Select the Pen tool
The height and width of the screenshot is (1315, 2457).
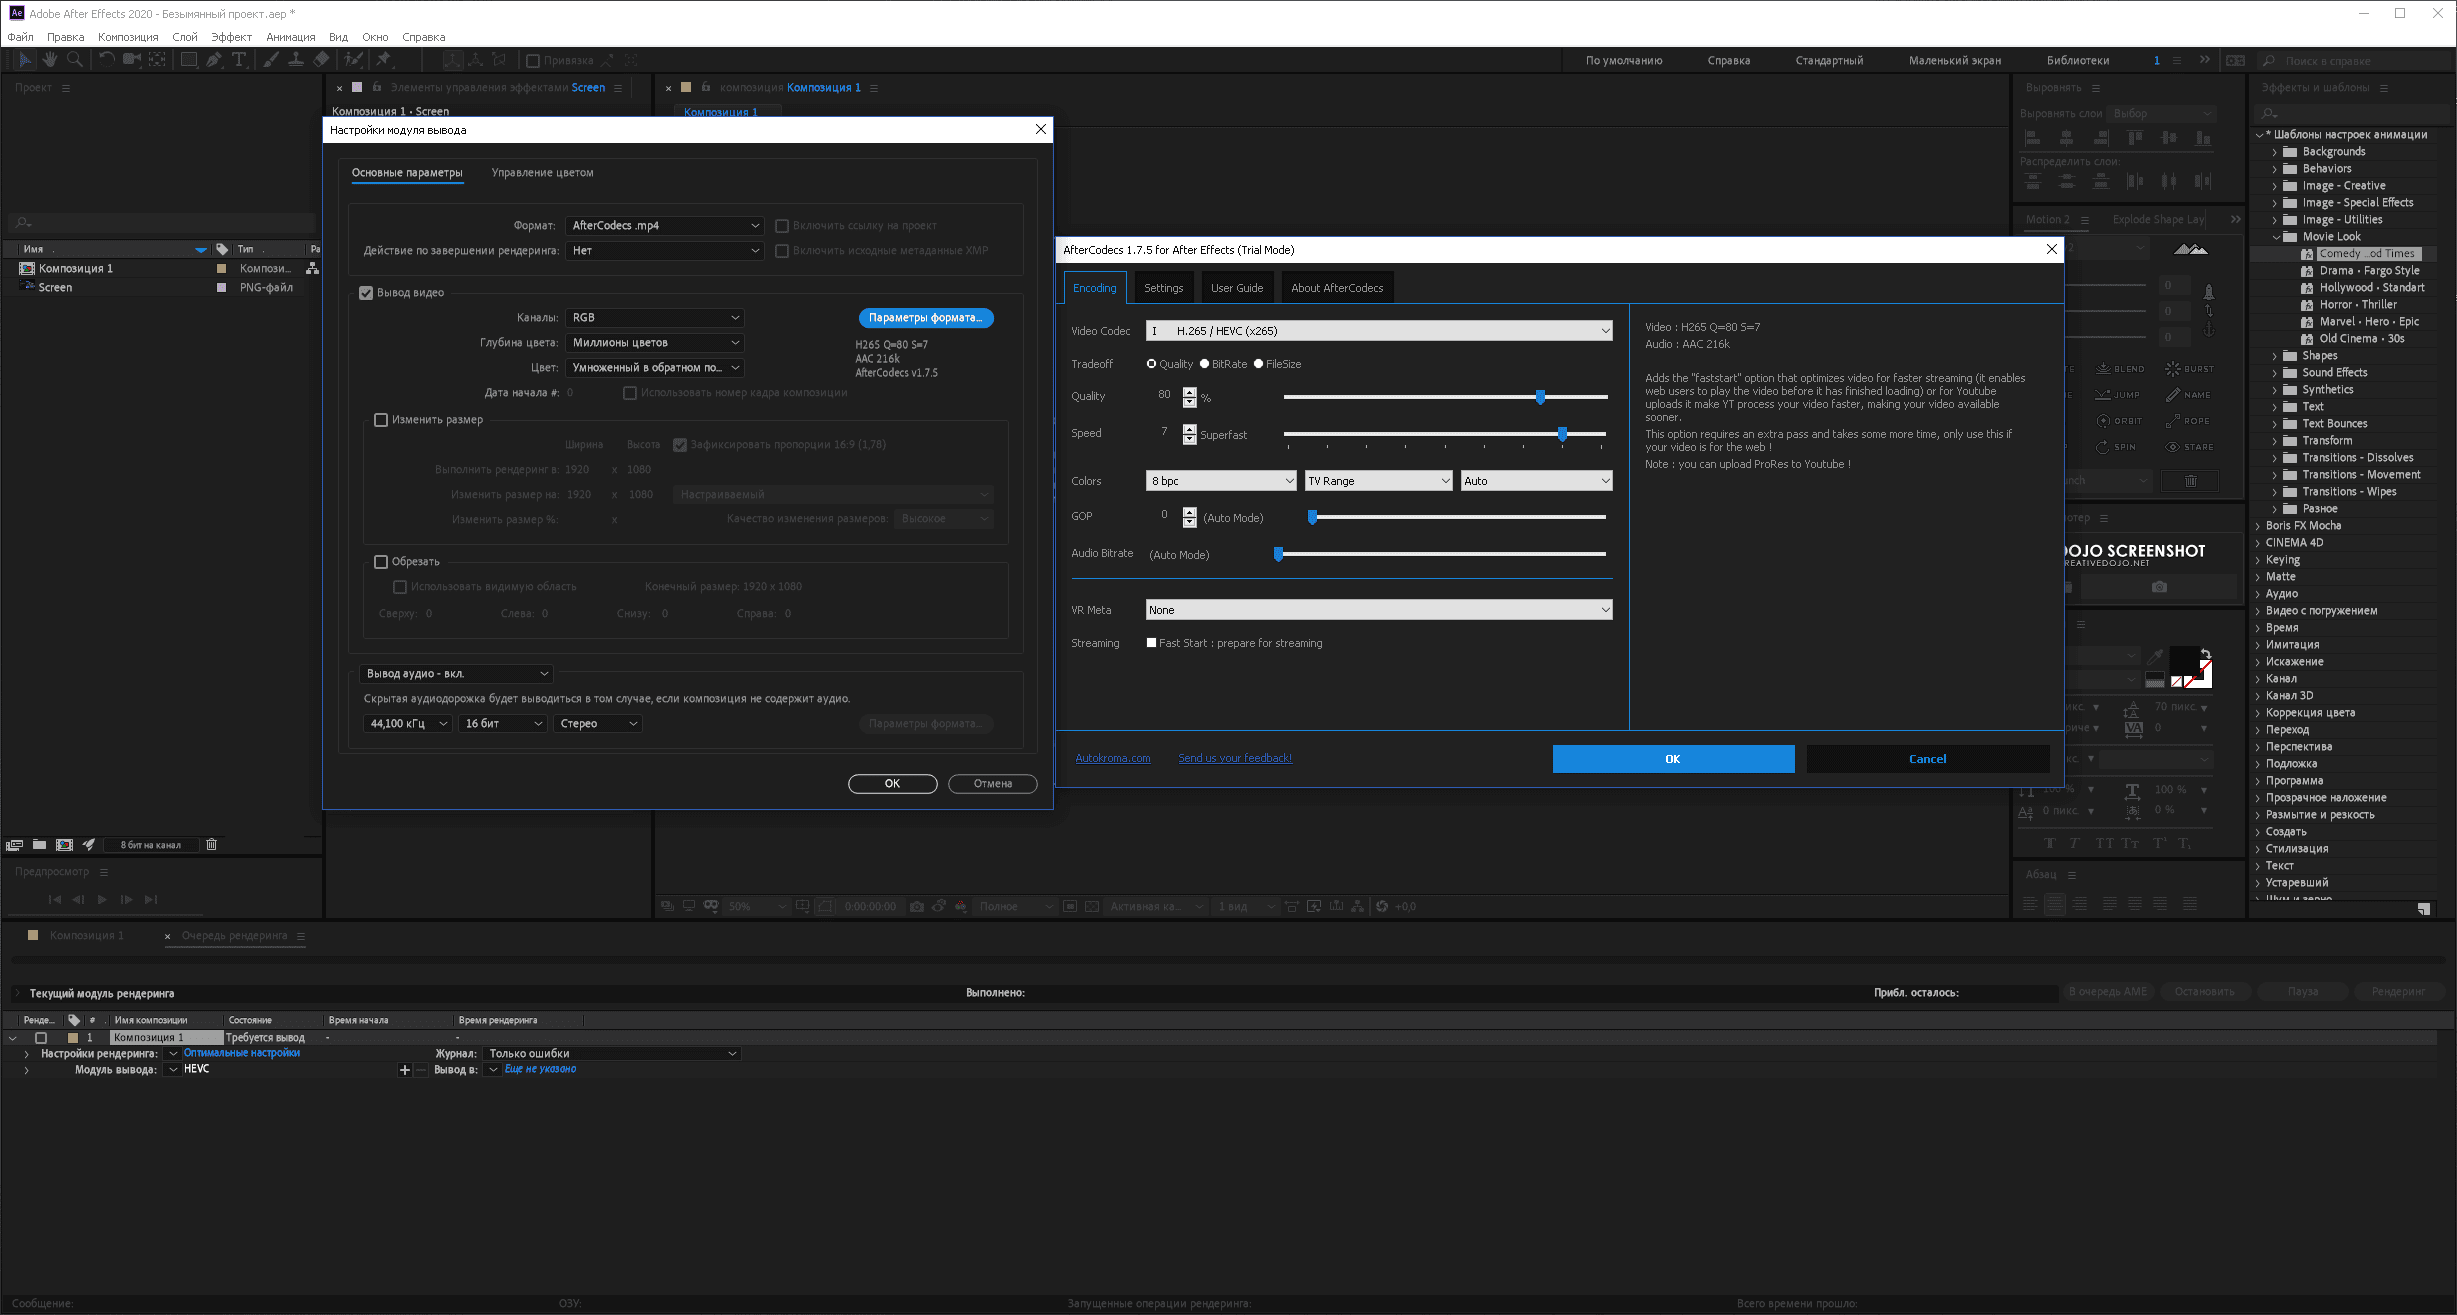tap(214, 60)
